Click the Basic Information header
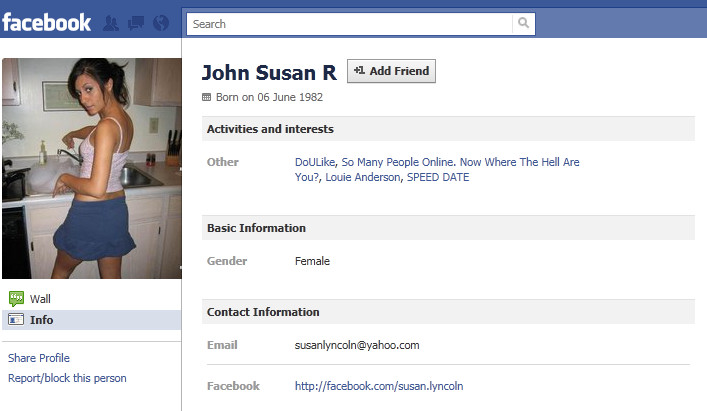This screenshot has width=707, height=411. pos(448,228)
